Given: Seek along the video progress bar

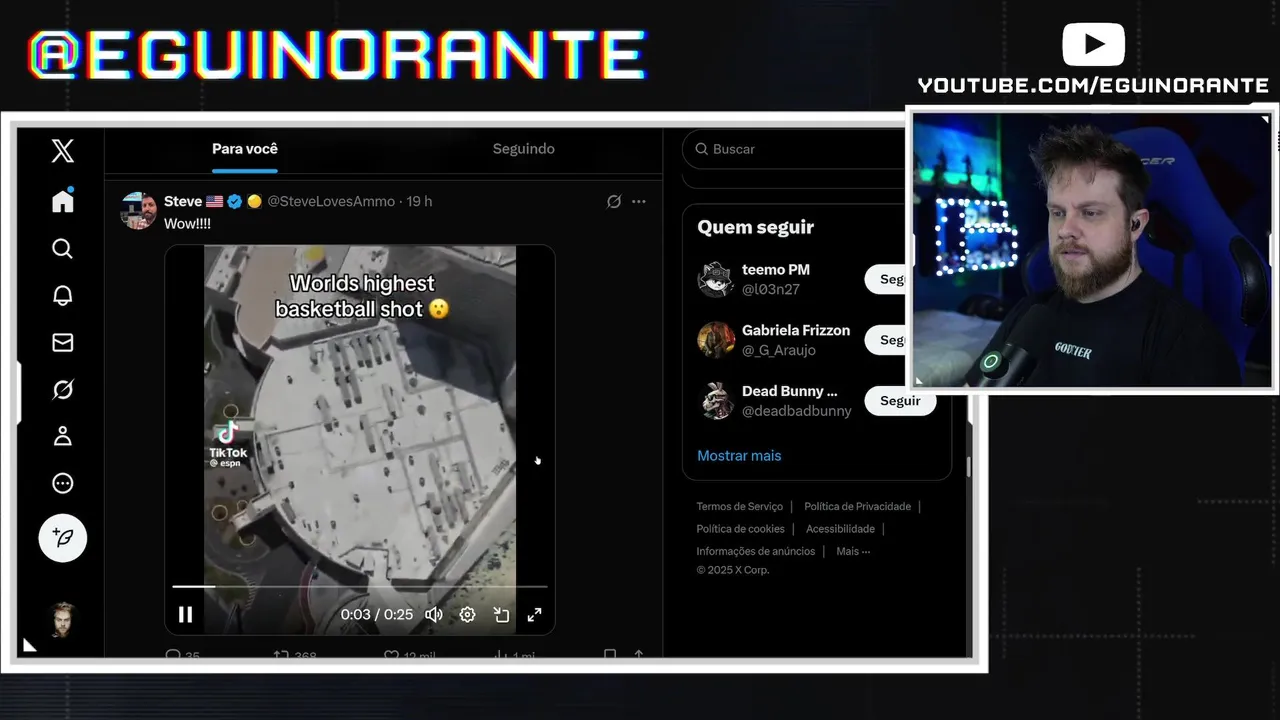Looking at the screenshot, I should click(360, 586).
